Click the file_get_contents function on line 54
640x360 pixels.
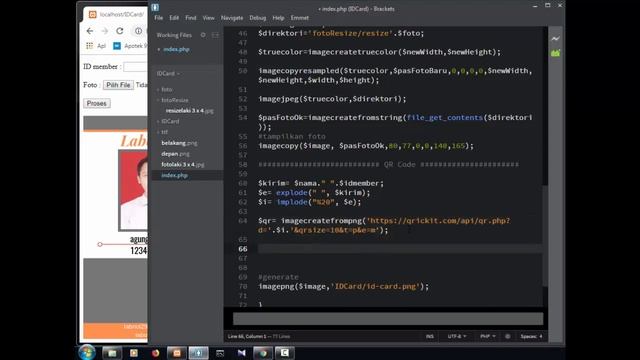point(444,118)
